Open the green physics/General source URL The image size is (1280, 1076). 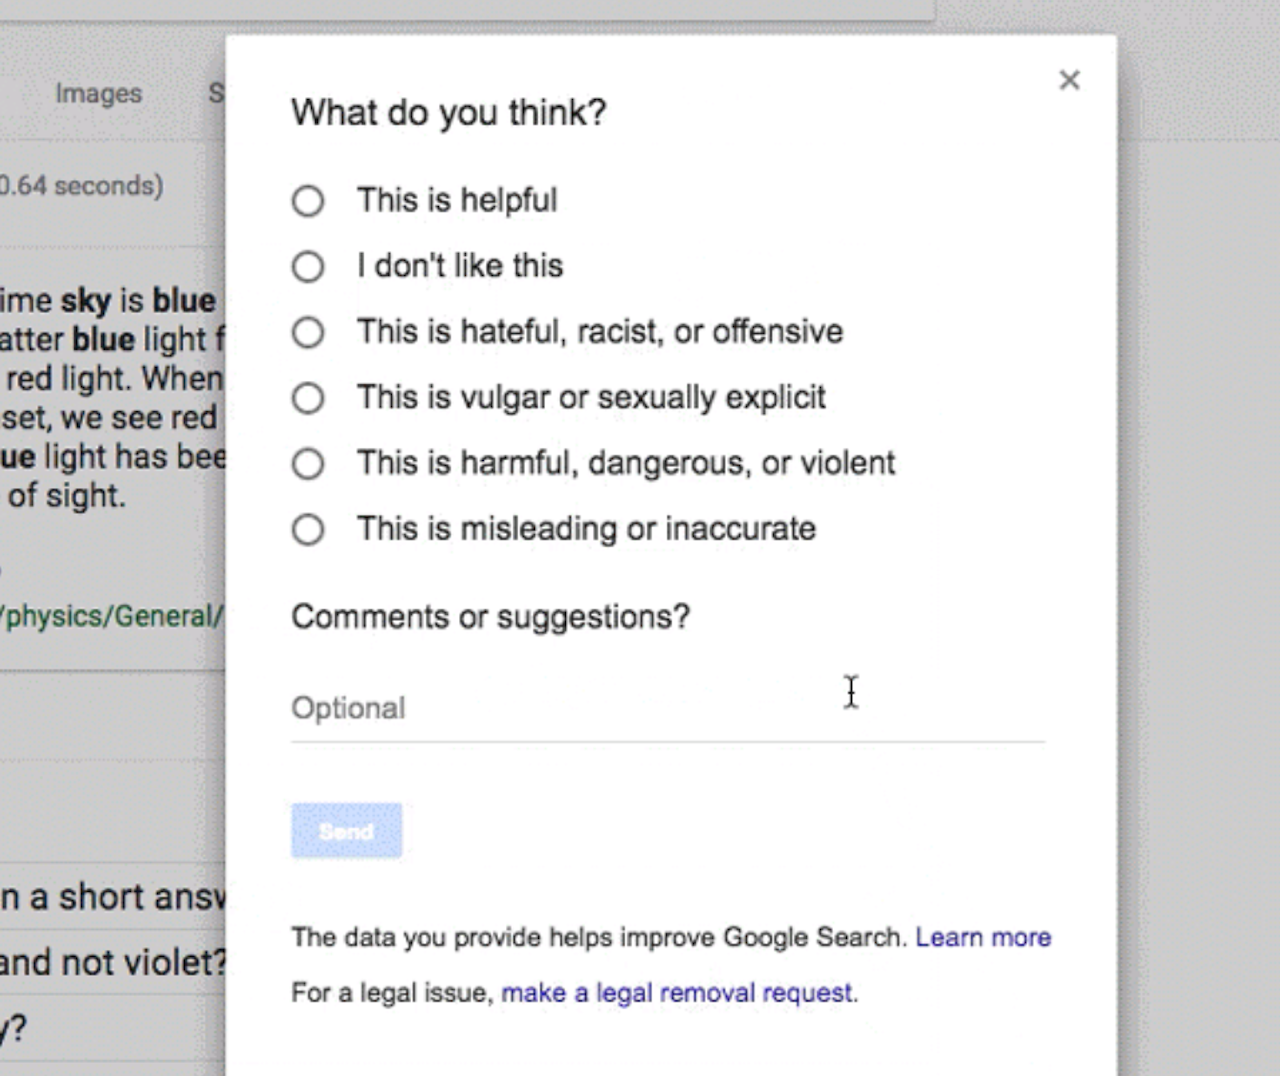(111, 616)
